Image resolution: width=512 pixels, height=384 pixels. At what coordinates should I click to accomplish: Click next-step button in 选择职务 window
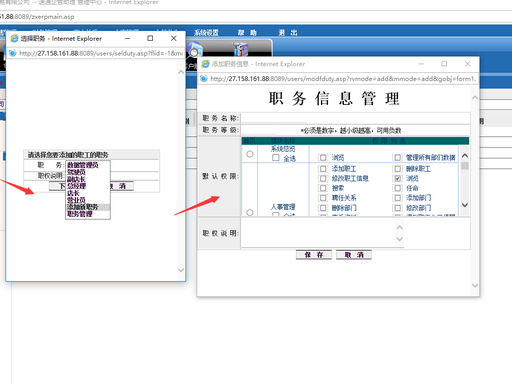pos(57,186)
